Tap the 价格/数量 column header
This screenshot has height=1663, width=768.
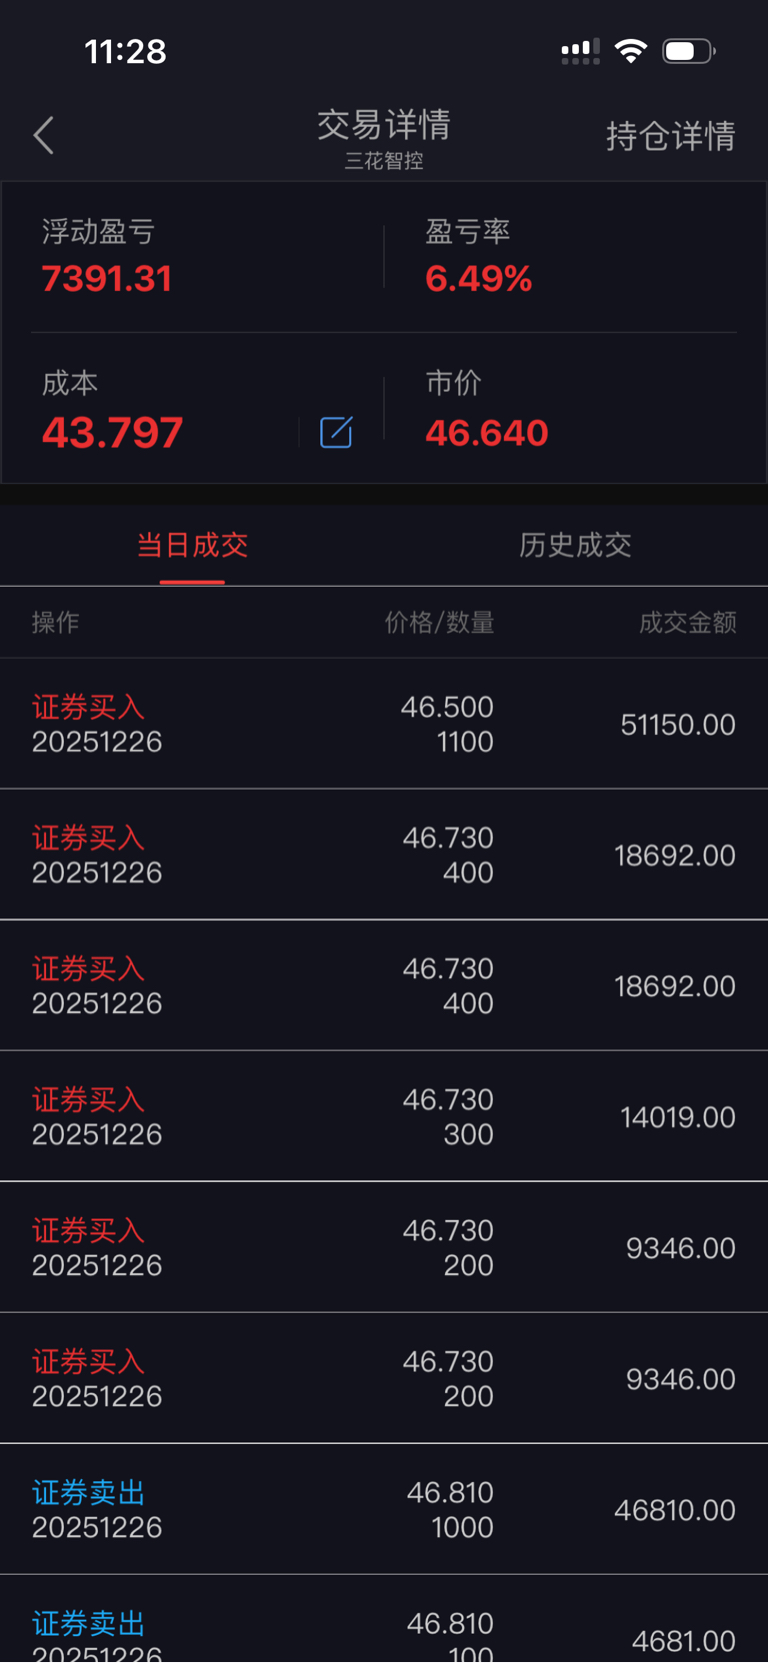point(440,622)
